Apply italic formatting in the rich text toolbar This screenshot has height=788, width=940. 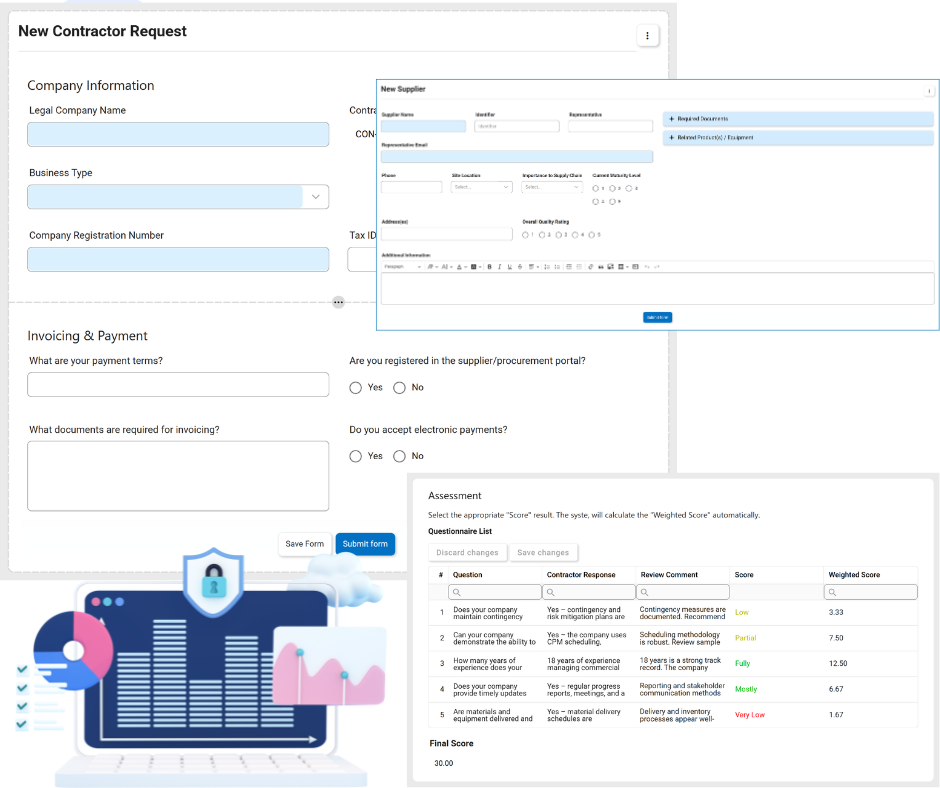[499, 267]
